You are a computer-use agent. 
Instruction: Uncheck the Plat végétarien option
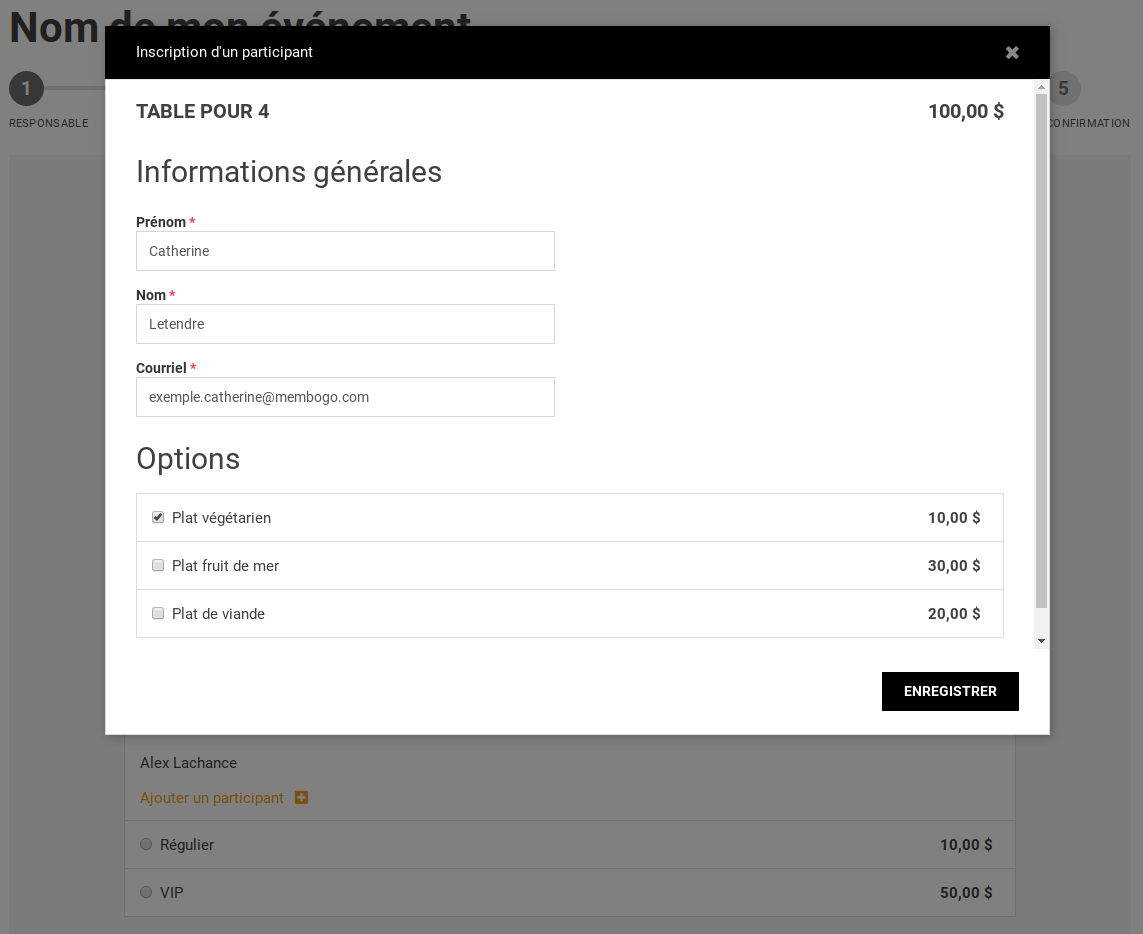point(157,517)
